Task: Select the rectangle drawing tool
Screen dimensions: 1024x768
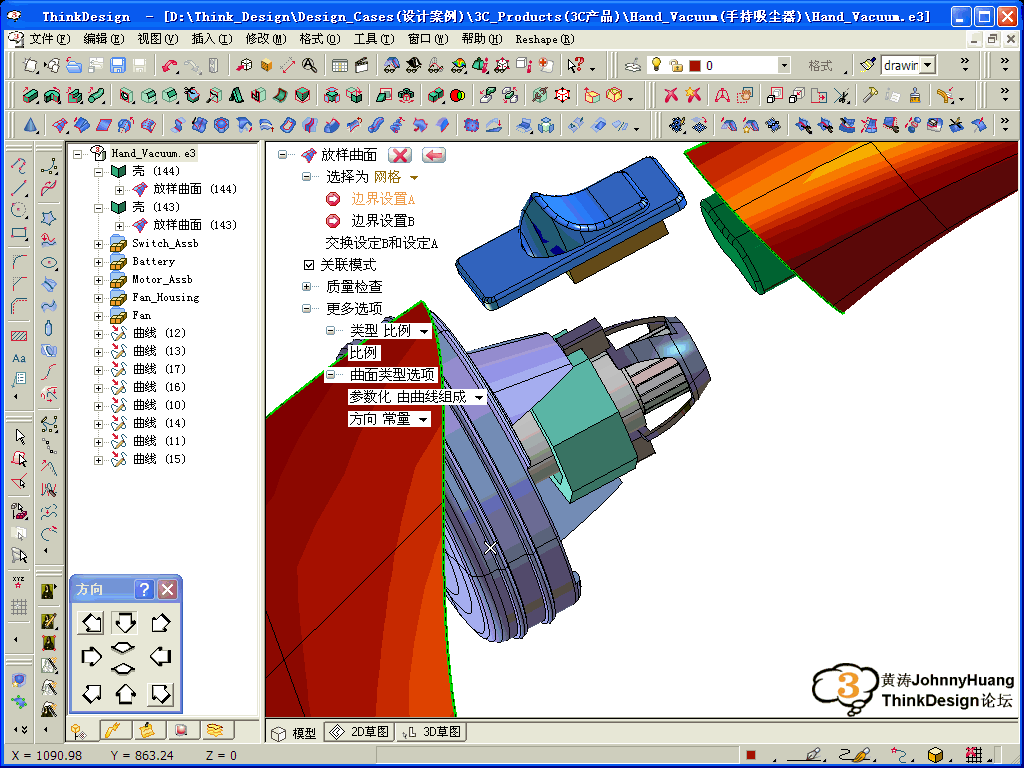Action: 19,232
